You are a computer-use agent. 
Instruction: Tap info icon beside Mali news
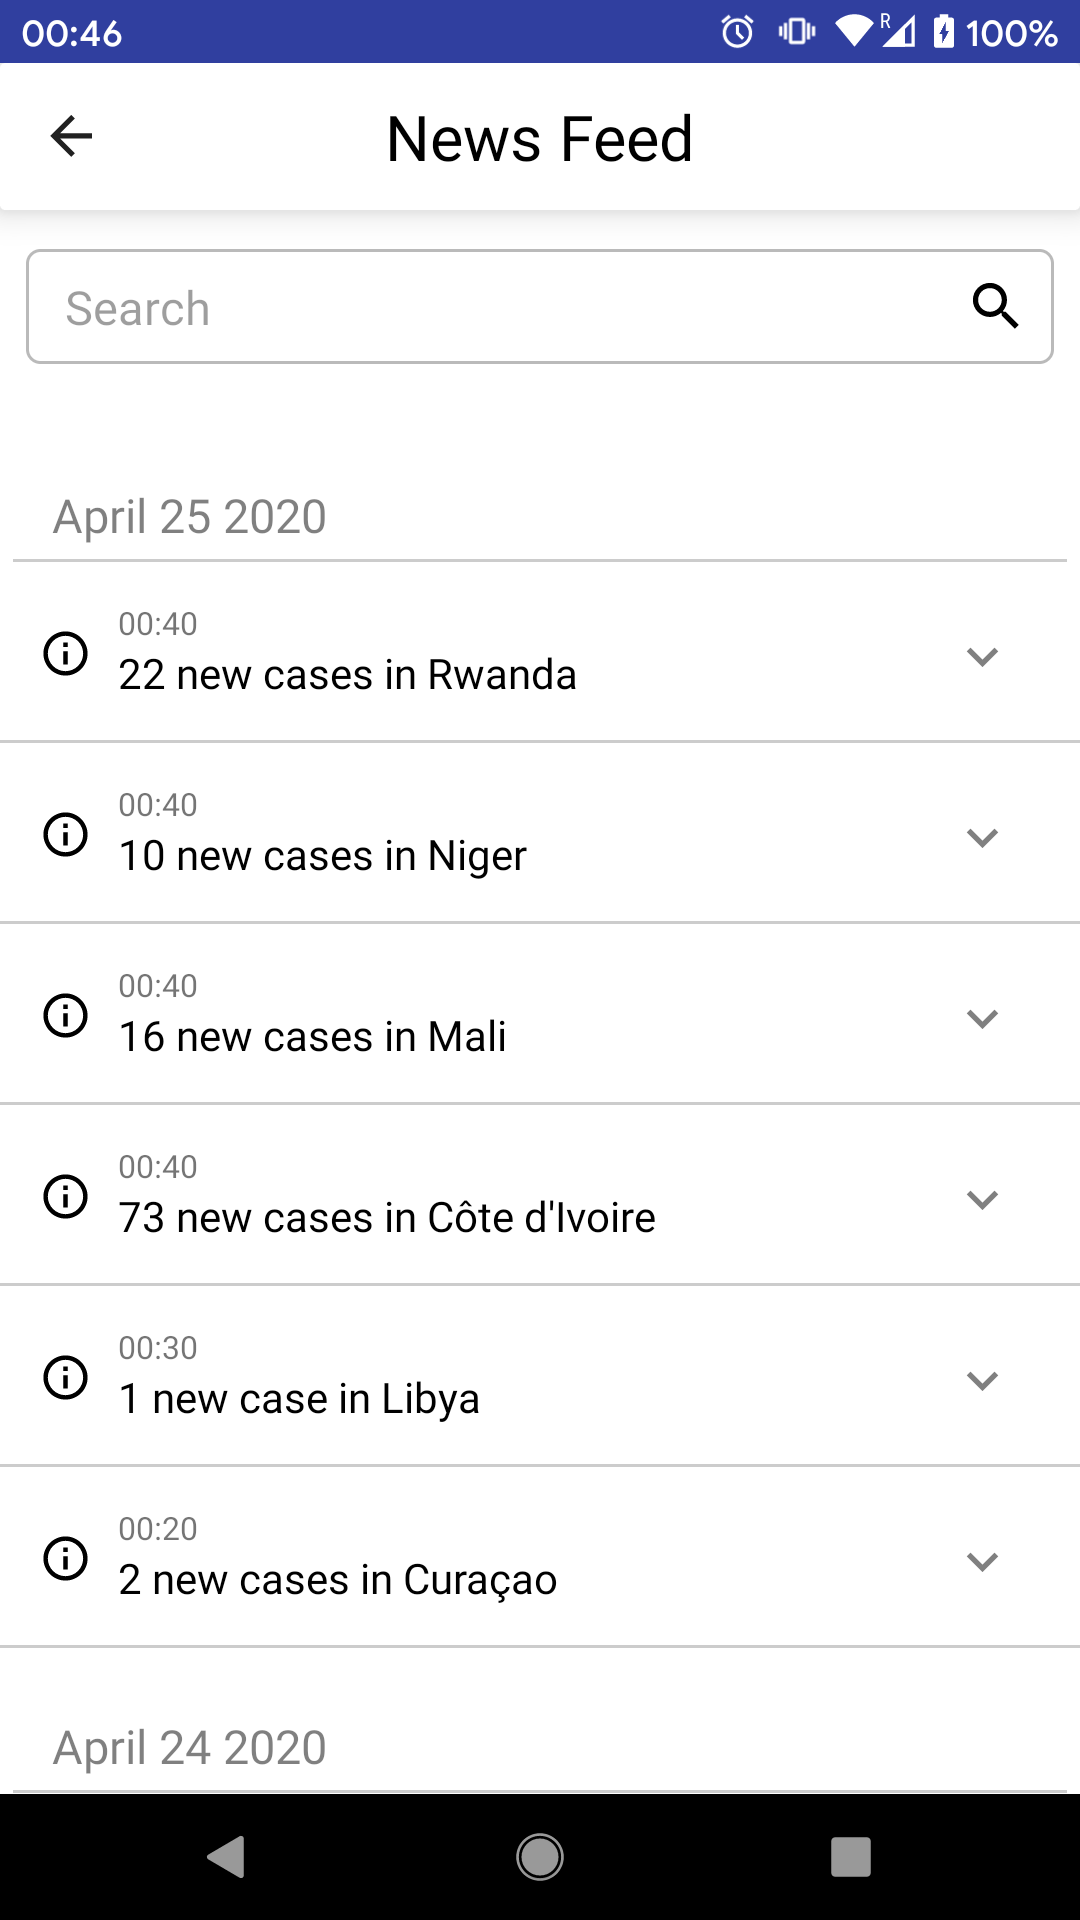pyautogui.click(x=66, y=1016)
